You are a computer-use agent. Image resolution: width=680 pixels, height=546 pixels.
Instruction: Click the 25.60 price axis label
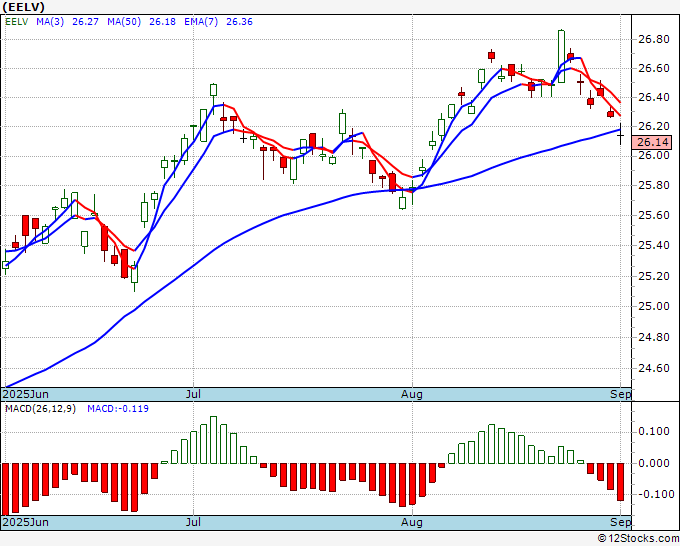[654, 216]
